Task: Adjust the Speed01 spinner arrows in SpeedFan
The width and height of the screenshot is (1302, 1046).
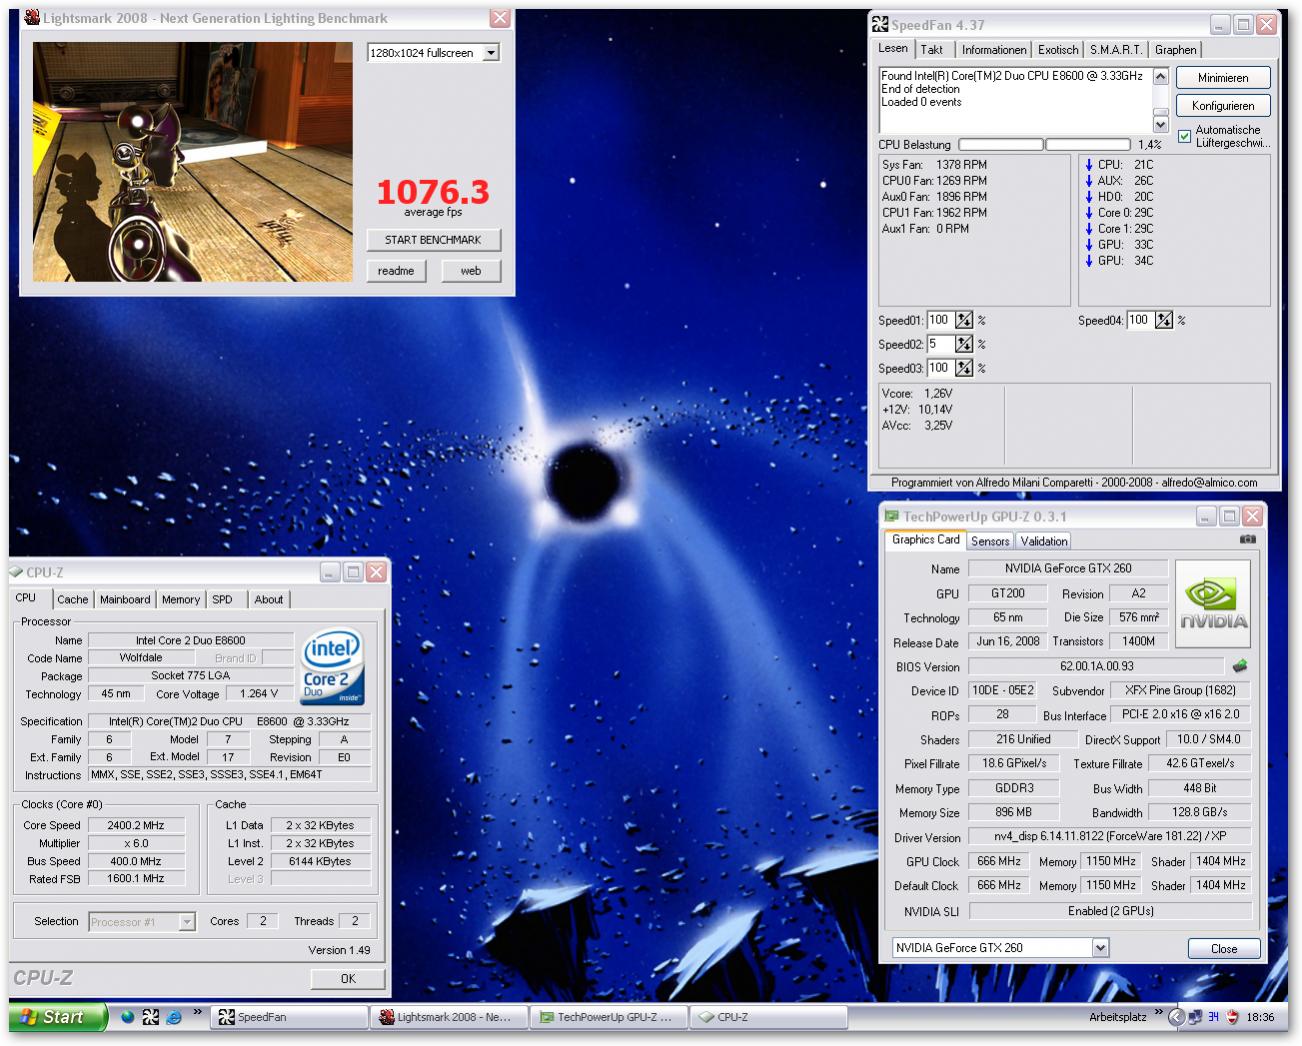Action: point(964,320)
